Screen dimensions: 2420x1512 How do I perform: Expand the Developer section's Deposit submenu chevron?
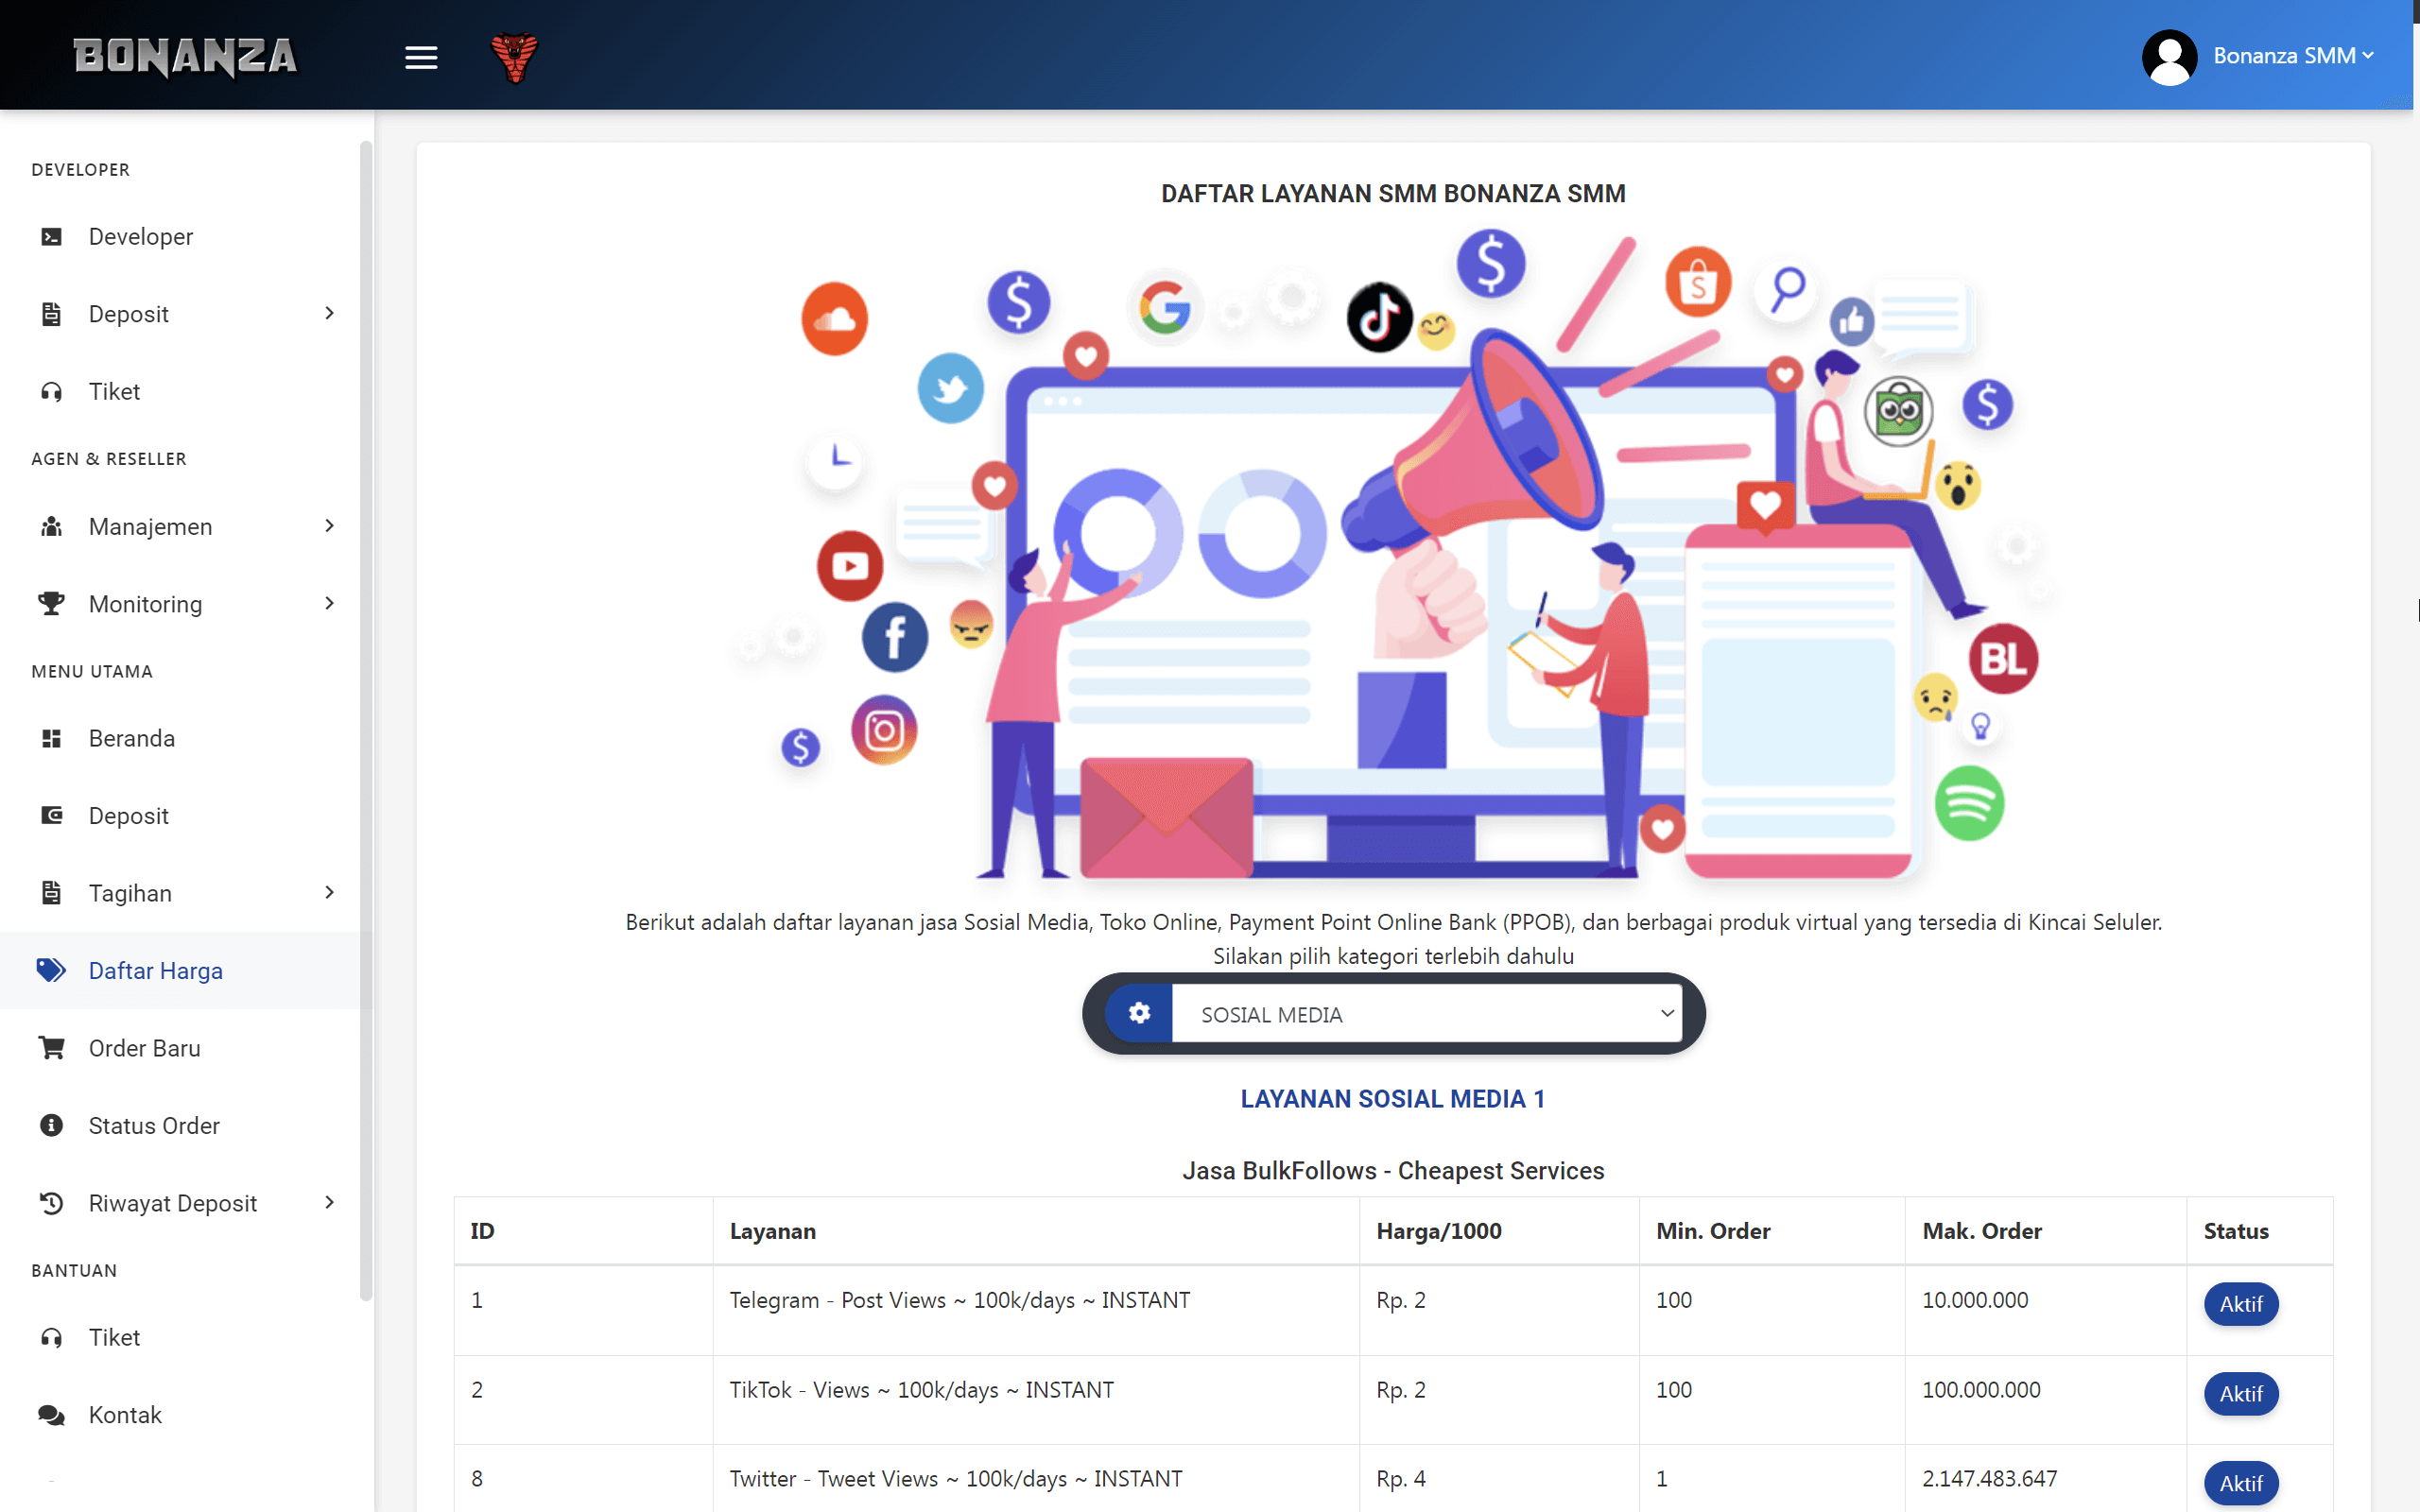[x=330, y=314]
